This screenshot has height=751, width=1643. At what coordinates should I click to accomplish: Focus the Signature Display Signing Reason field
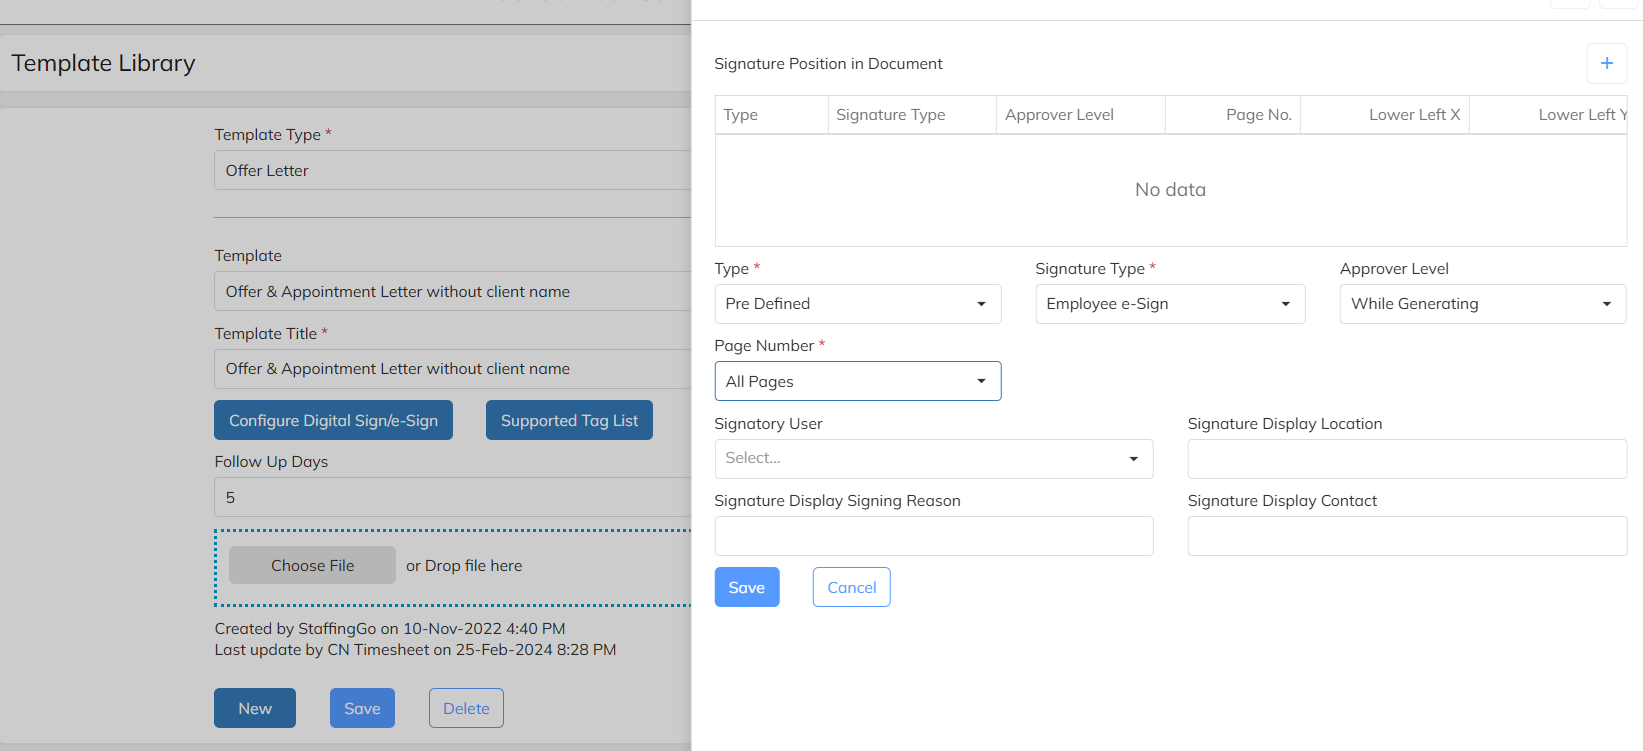[933, 536]
